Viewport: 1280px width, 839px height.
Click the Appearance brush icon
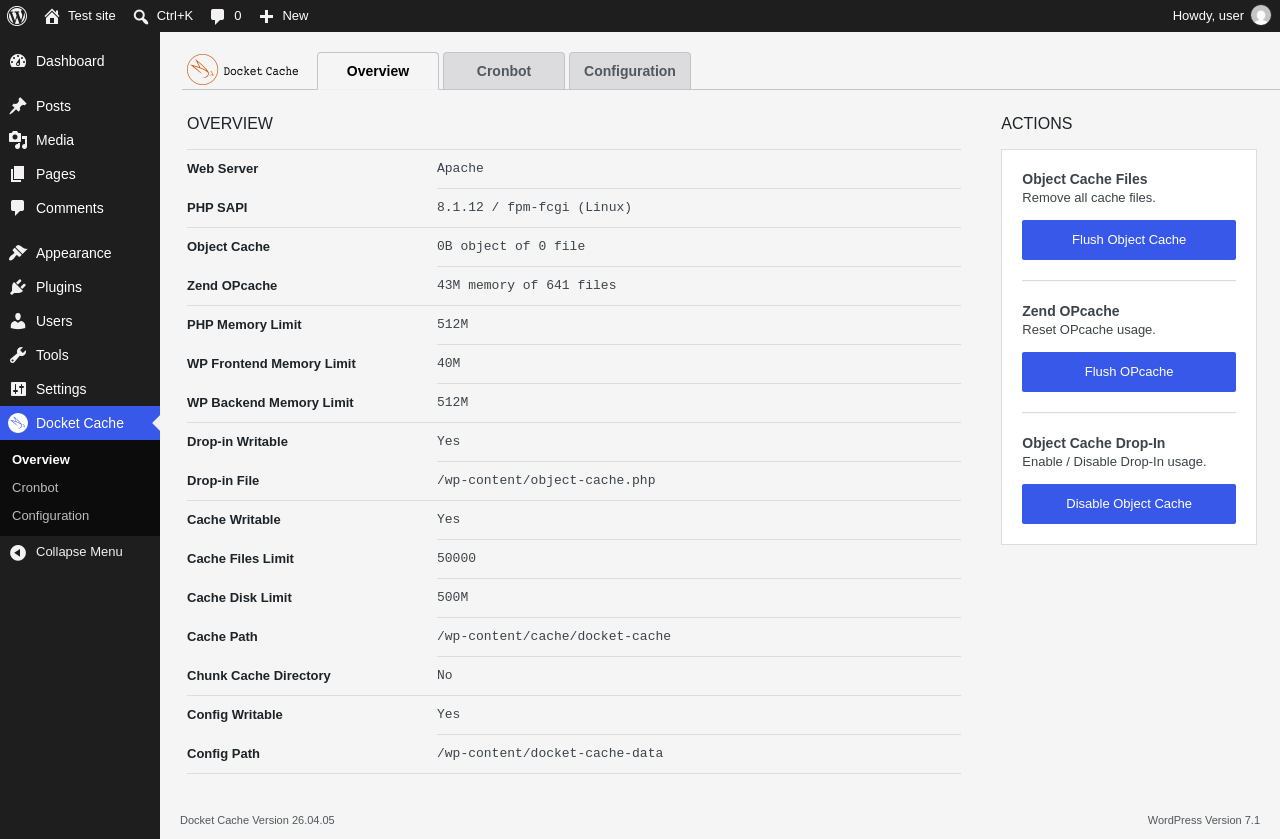[18, 253]
